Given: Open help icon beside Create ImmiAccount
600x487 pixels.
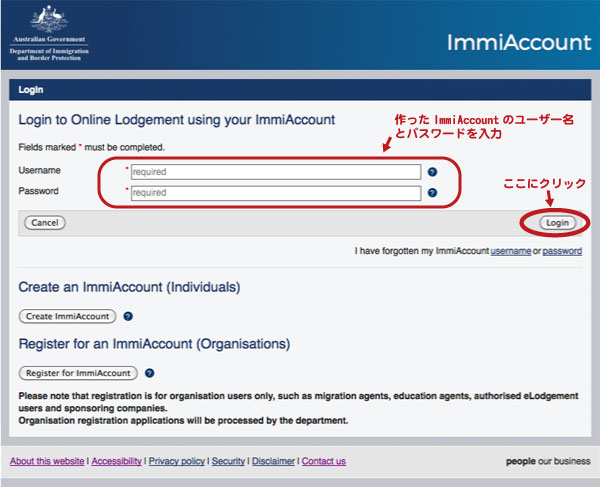Looking at the screenshot, I should coord(128,316).
